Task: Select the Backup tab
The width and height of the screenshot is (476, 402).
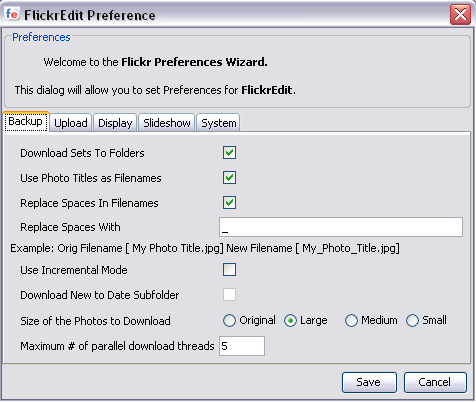Action: [26, 121]
